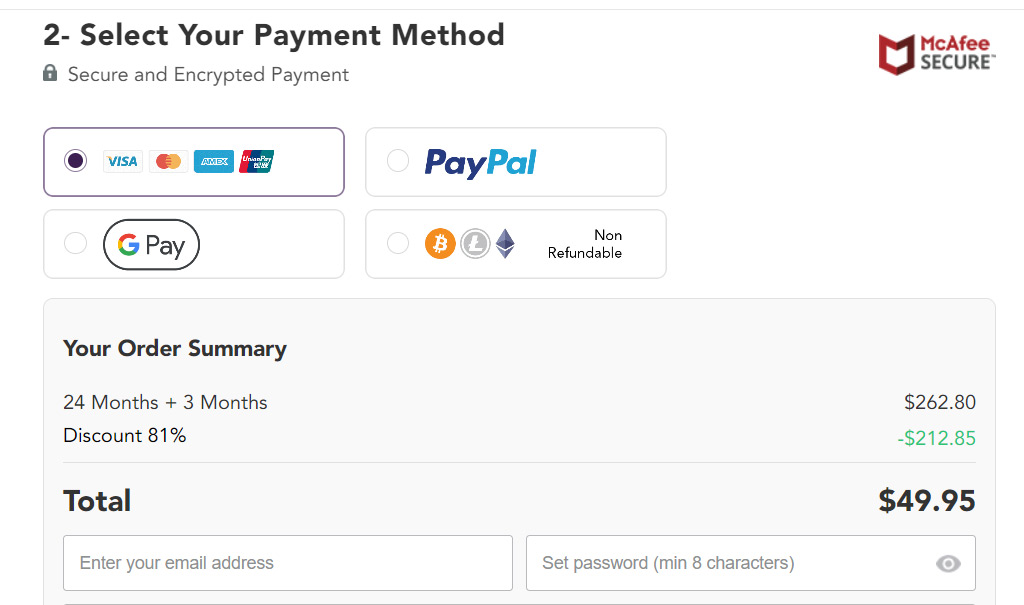Click the Litecoin coin icon
The image size is (1024, 605).
coord(474,244)
